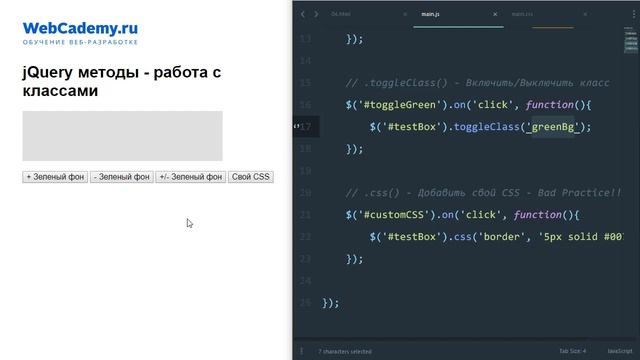Click the '#toggleGreen' selector in code
This screenshot has height=360, width=640.
(x=400, y=105)
